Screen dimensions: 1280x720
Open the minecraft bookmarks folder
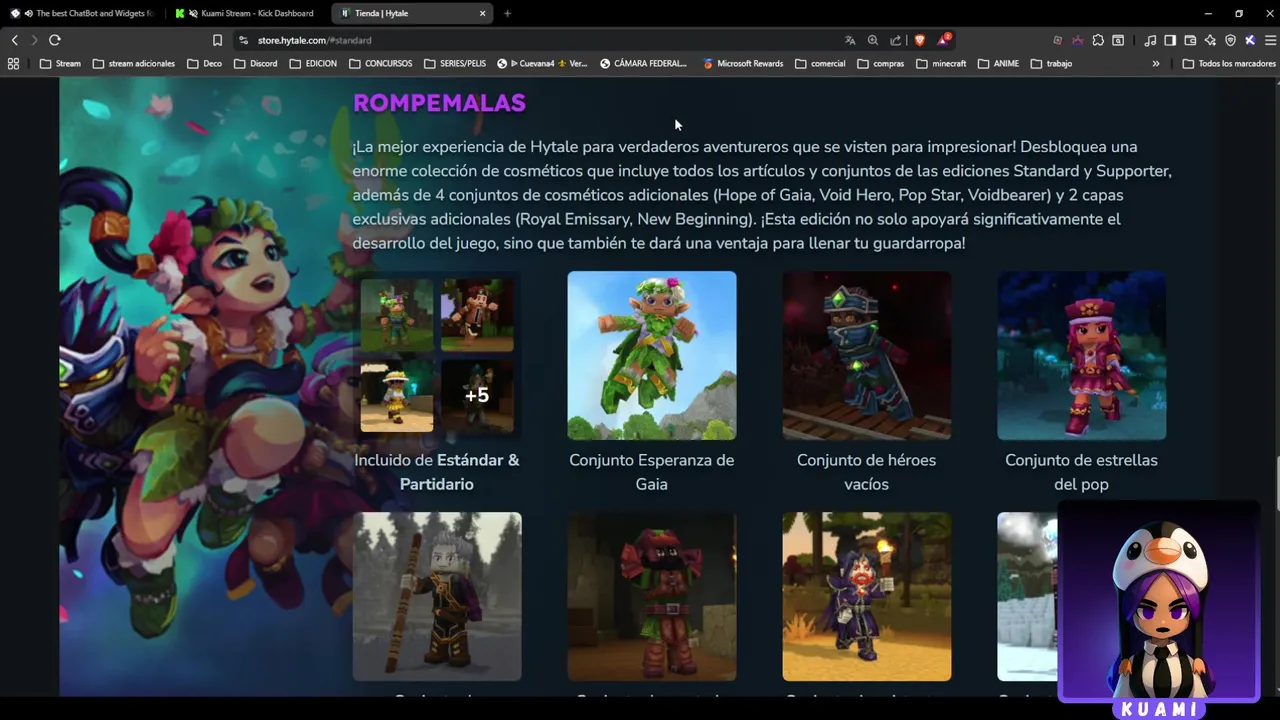tap(942, 63)
